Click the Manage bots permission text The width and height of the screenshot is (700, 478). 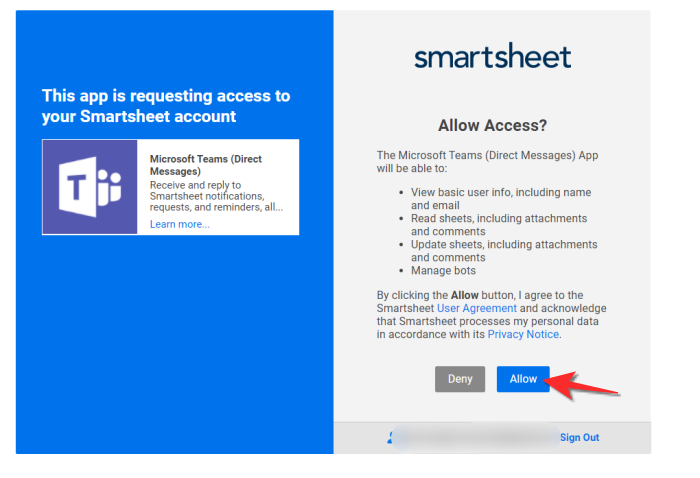(x=443, y=270)
